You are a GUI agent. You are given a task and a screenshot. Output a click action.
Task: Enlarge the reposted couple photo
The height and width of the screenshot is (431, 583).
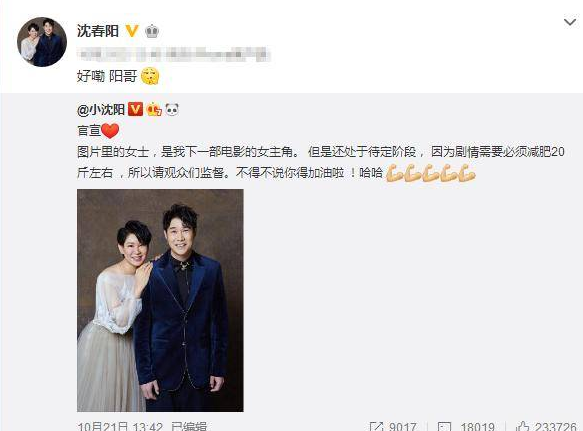click(160, 300)
